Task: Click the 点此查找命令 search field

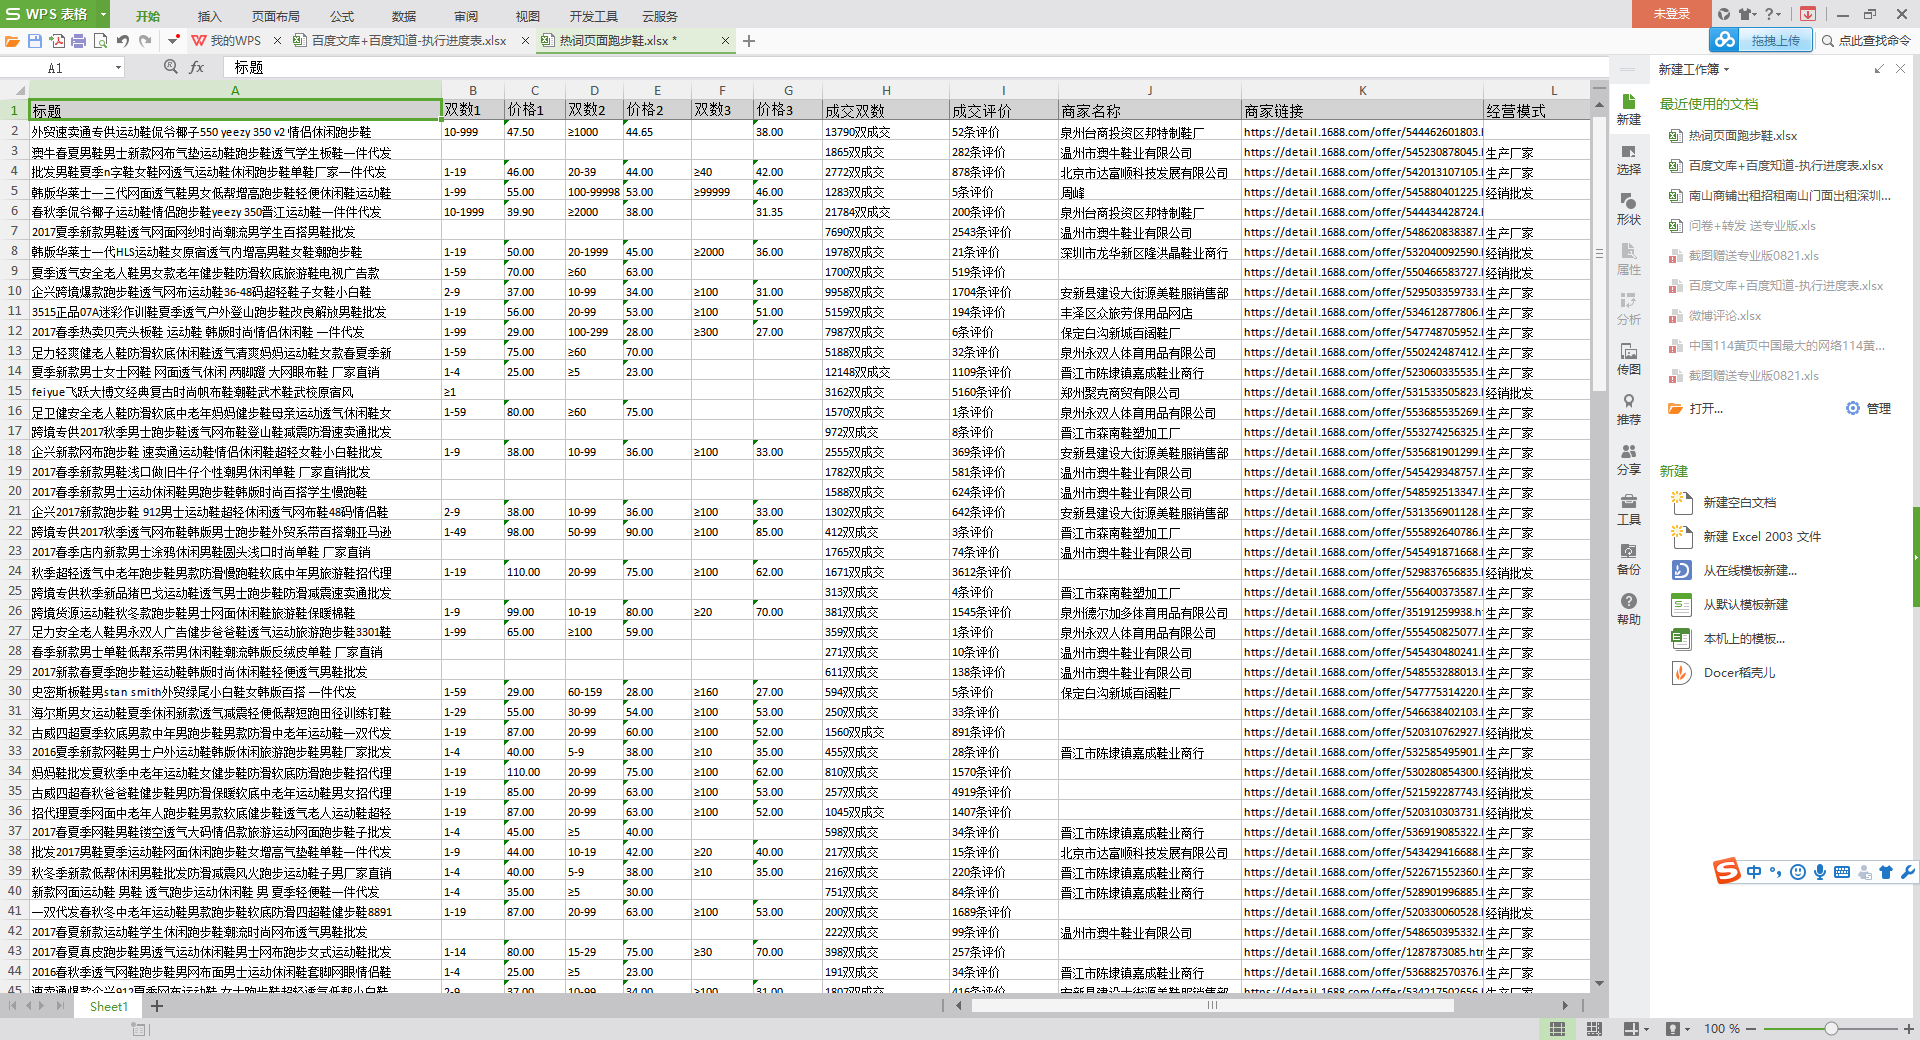Action: click(1866, 41)
